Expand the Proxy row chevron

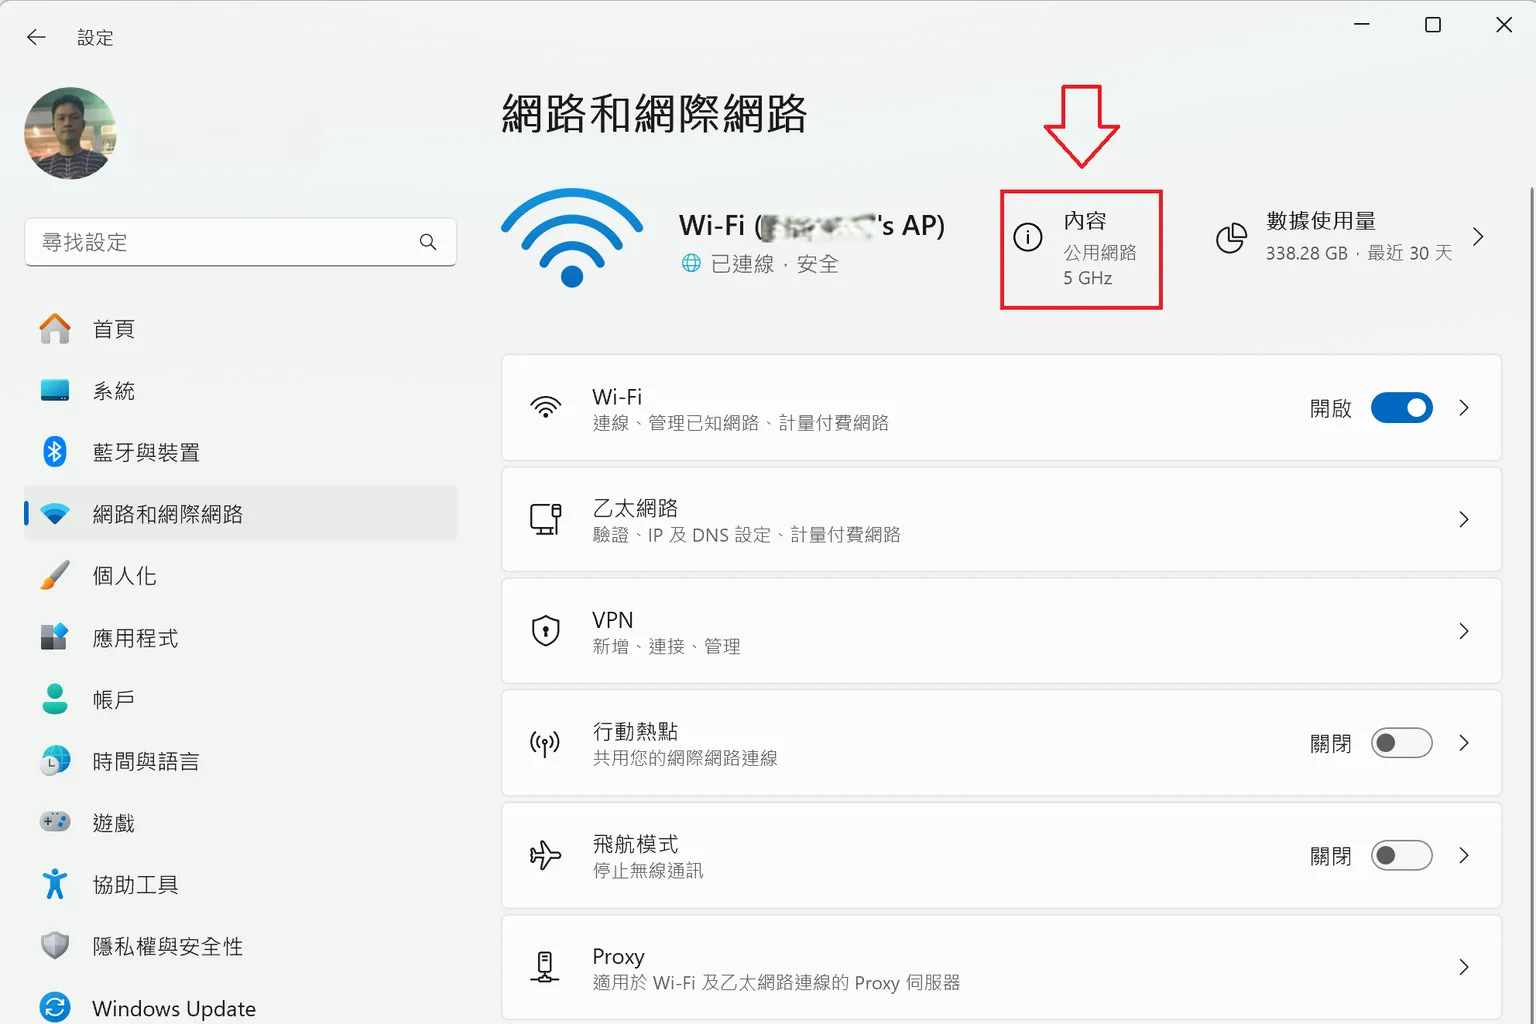click(1464, 967)
